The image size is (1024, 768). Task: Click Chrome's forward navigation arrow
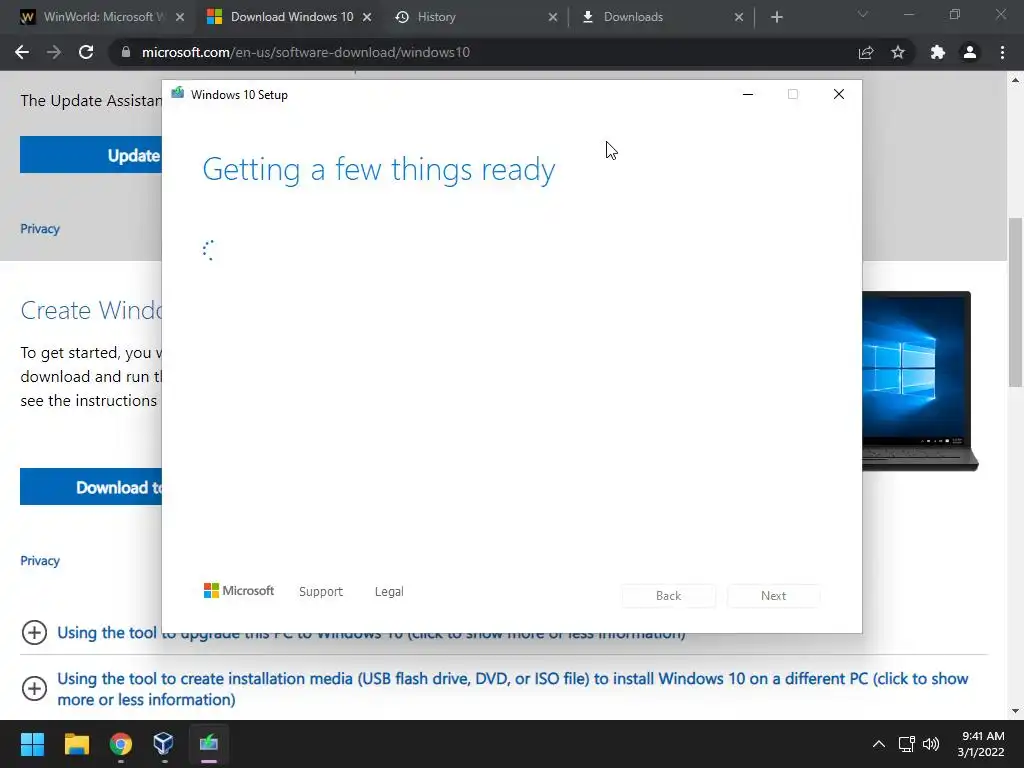pyautogui.click(x=54, y=52)
